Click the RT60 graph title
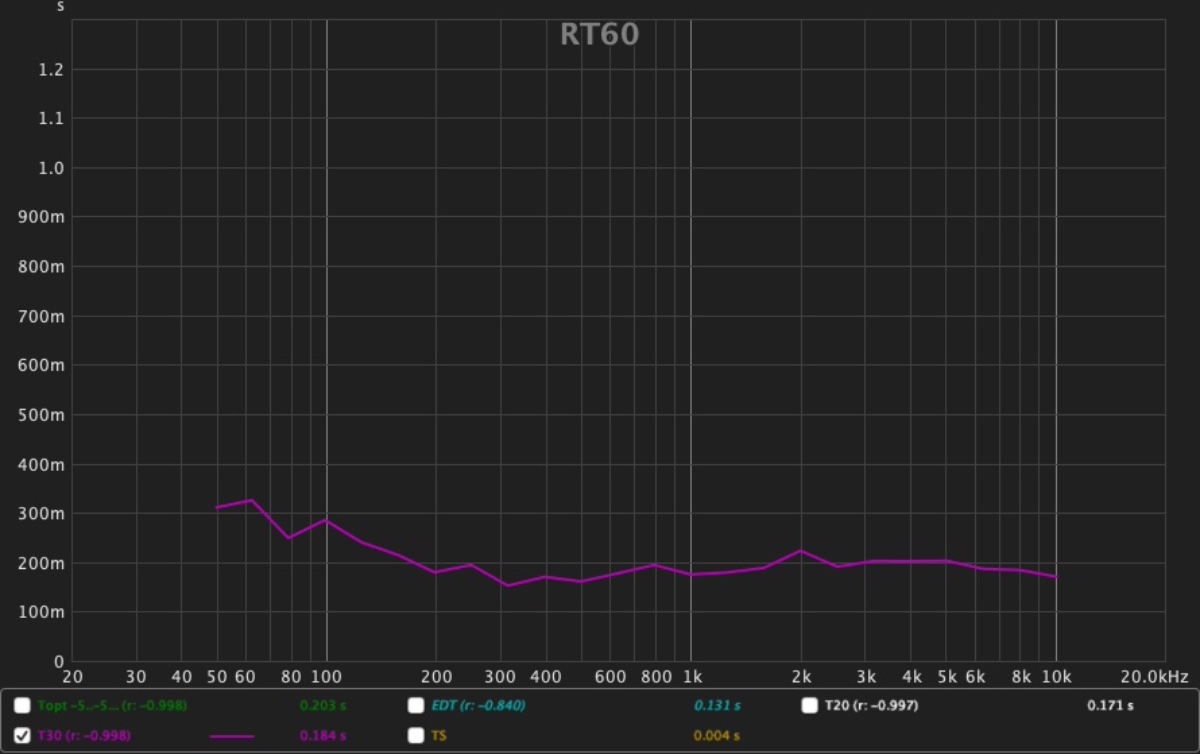1200x754 pixels. (599, 35)
